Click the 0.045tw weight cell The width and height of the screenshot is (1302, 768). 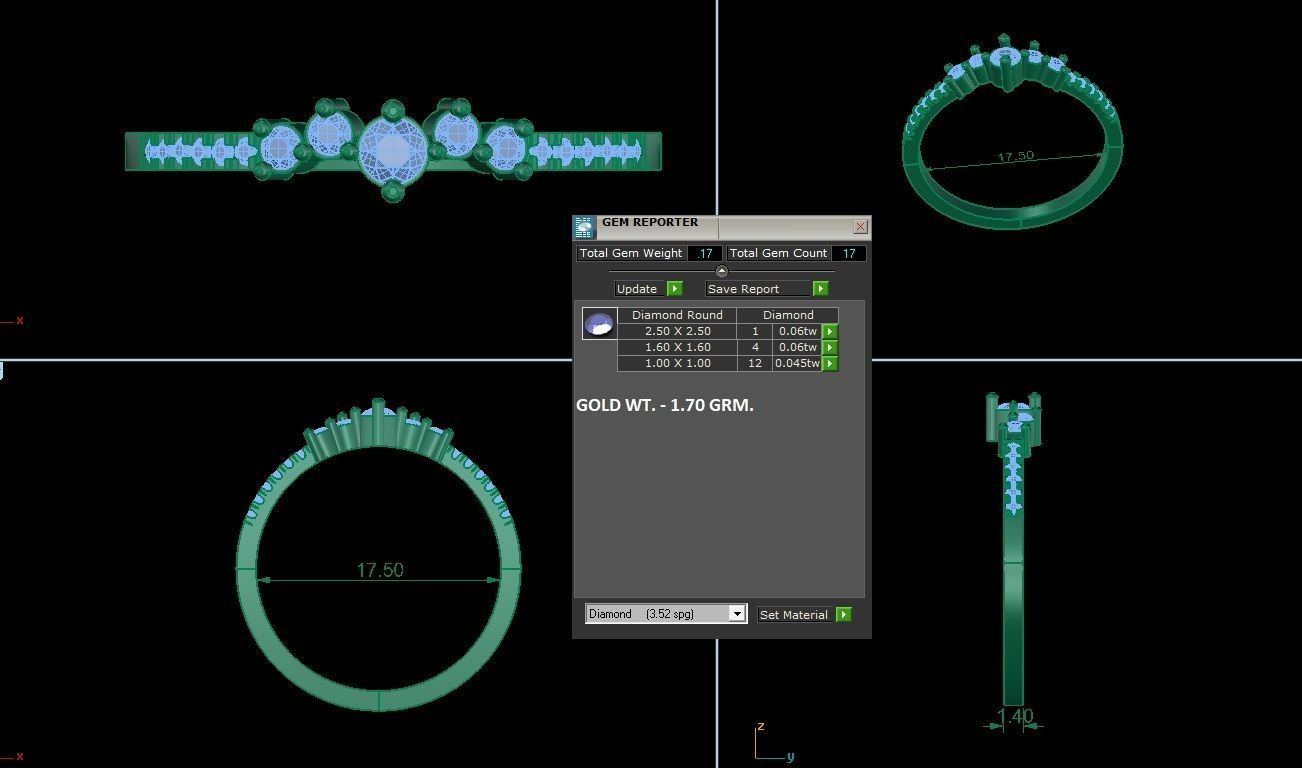point(797,363)
